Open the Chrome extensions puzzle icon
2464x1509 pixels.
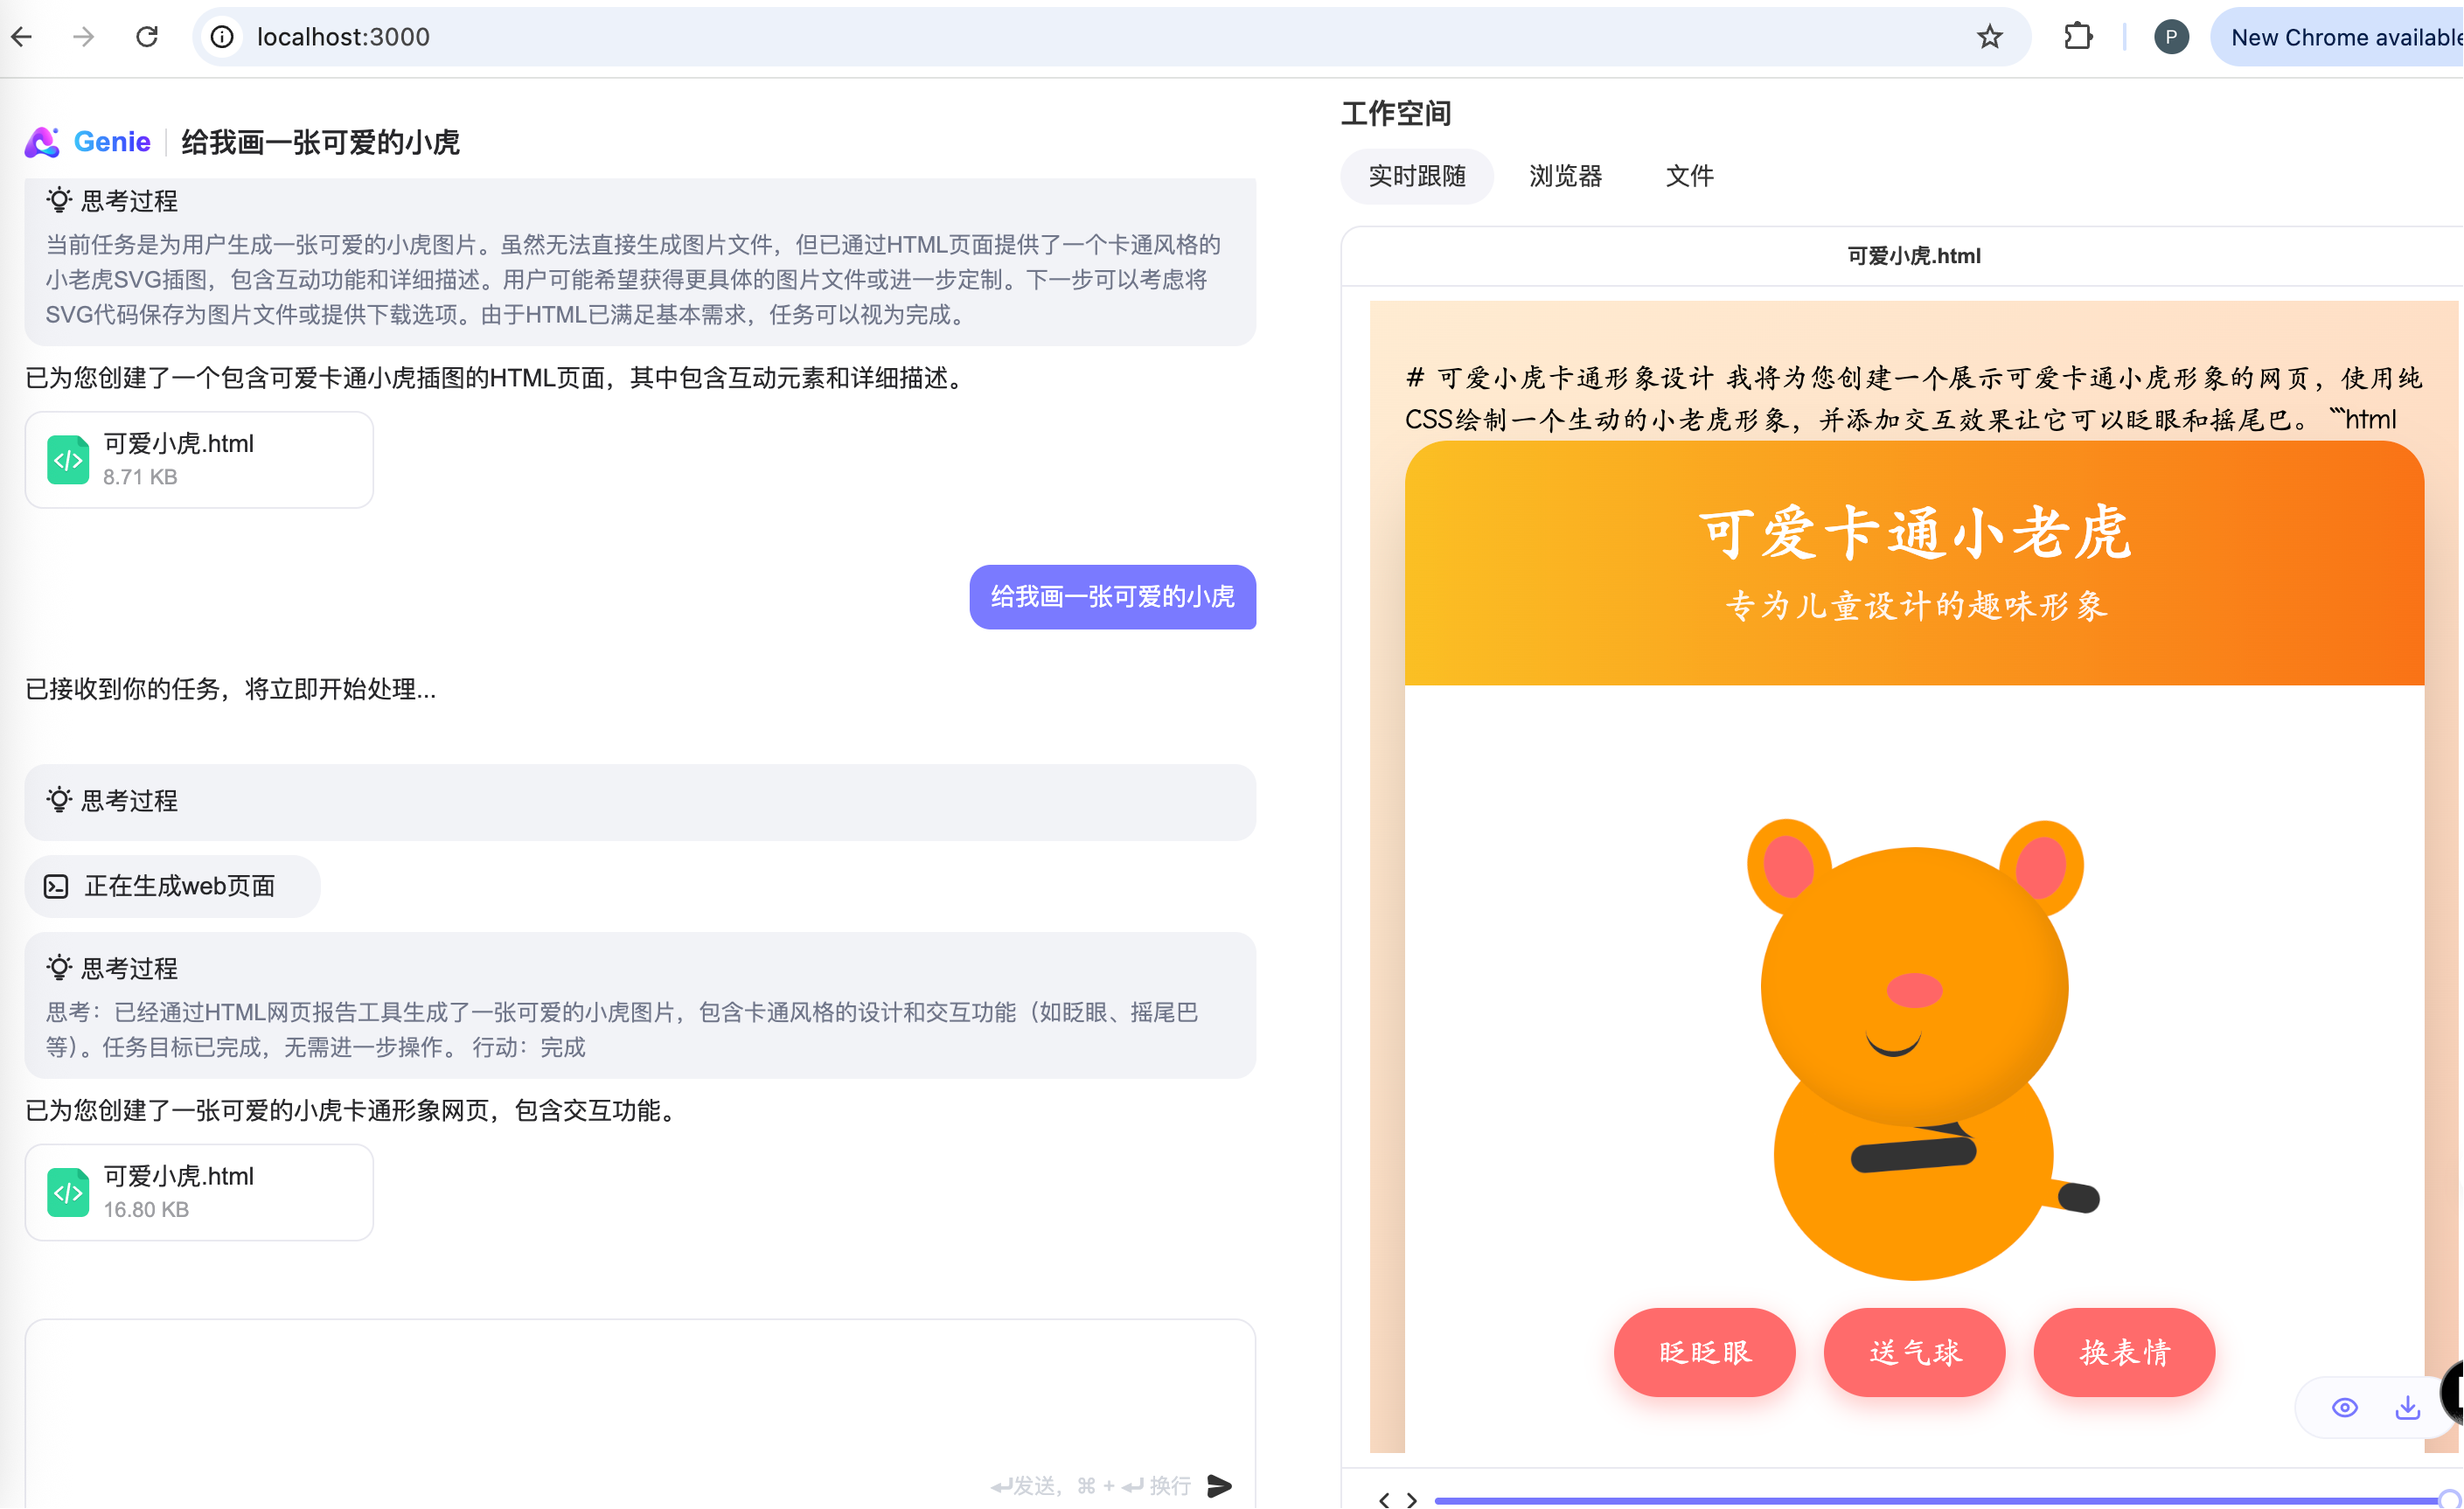tap(2078, 37)
